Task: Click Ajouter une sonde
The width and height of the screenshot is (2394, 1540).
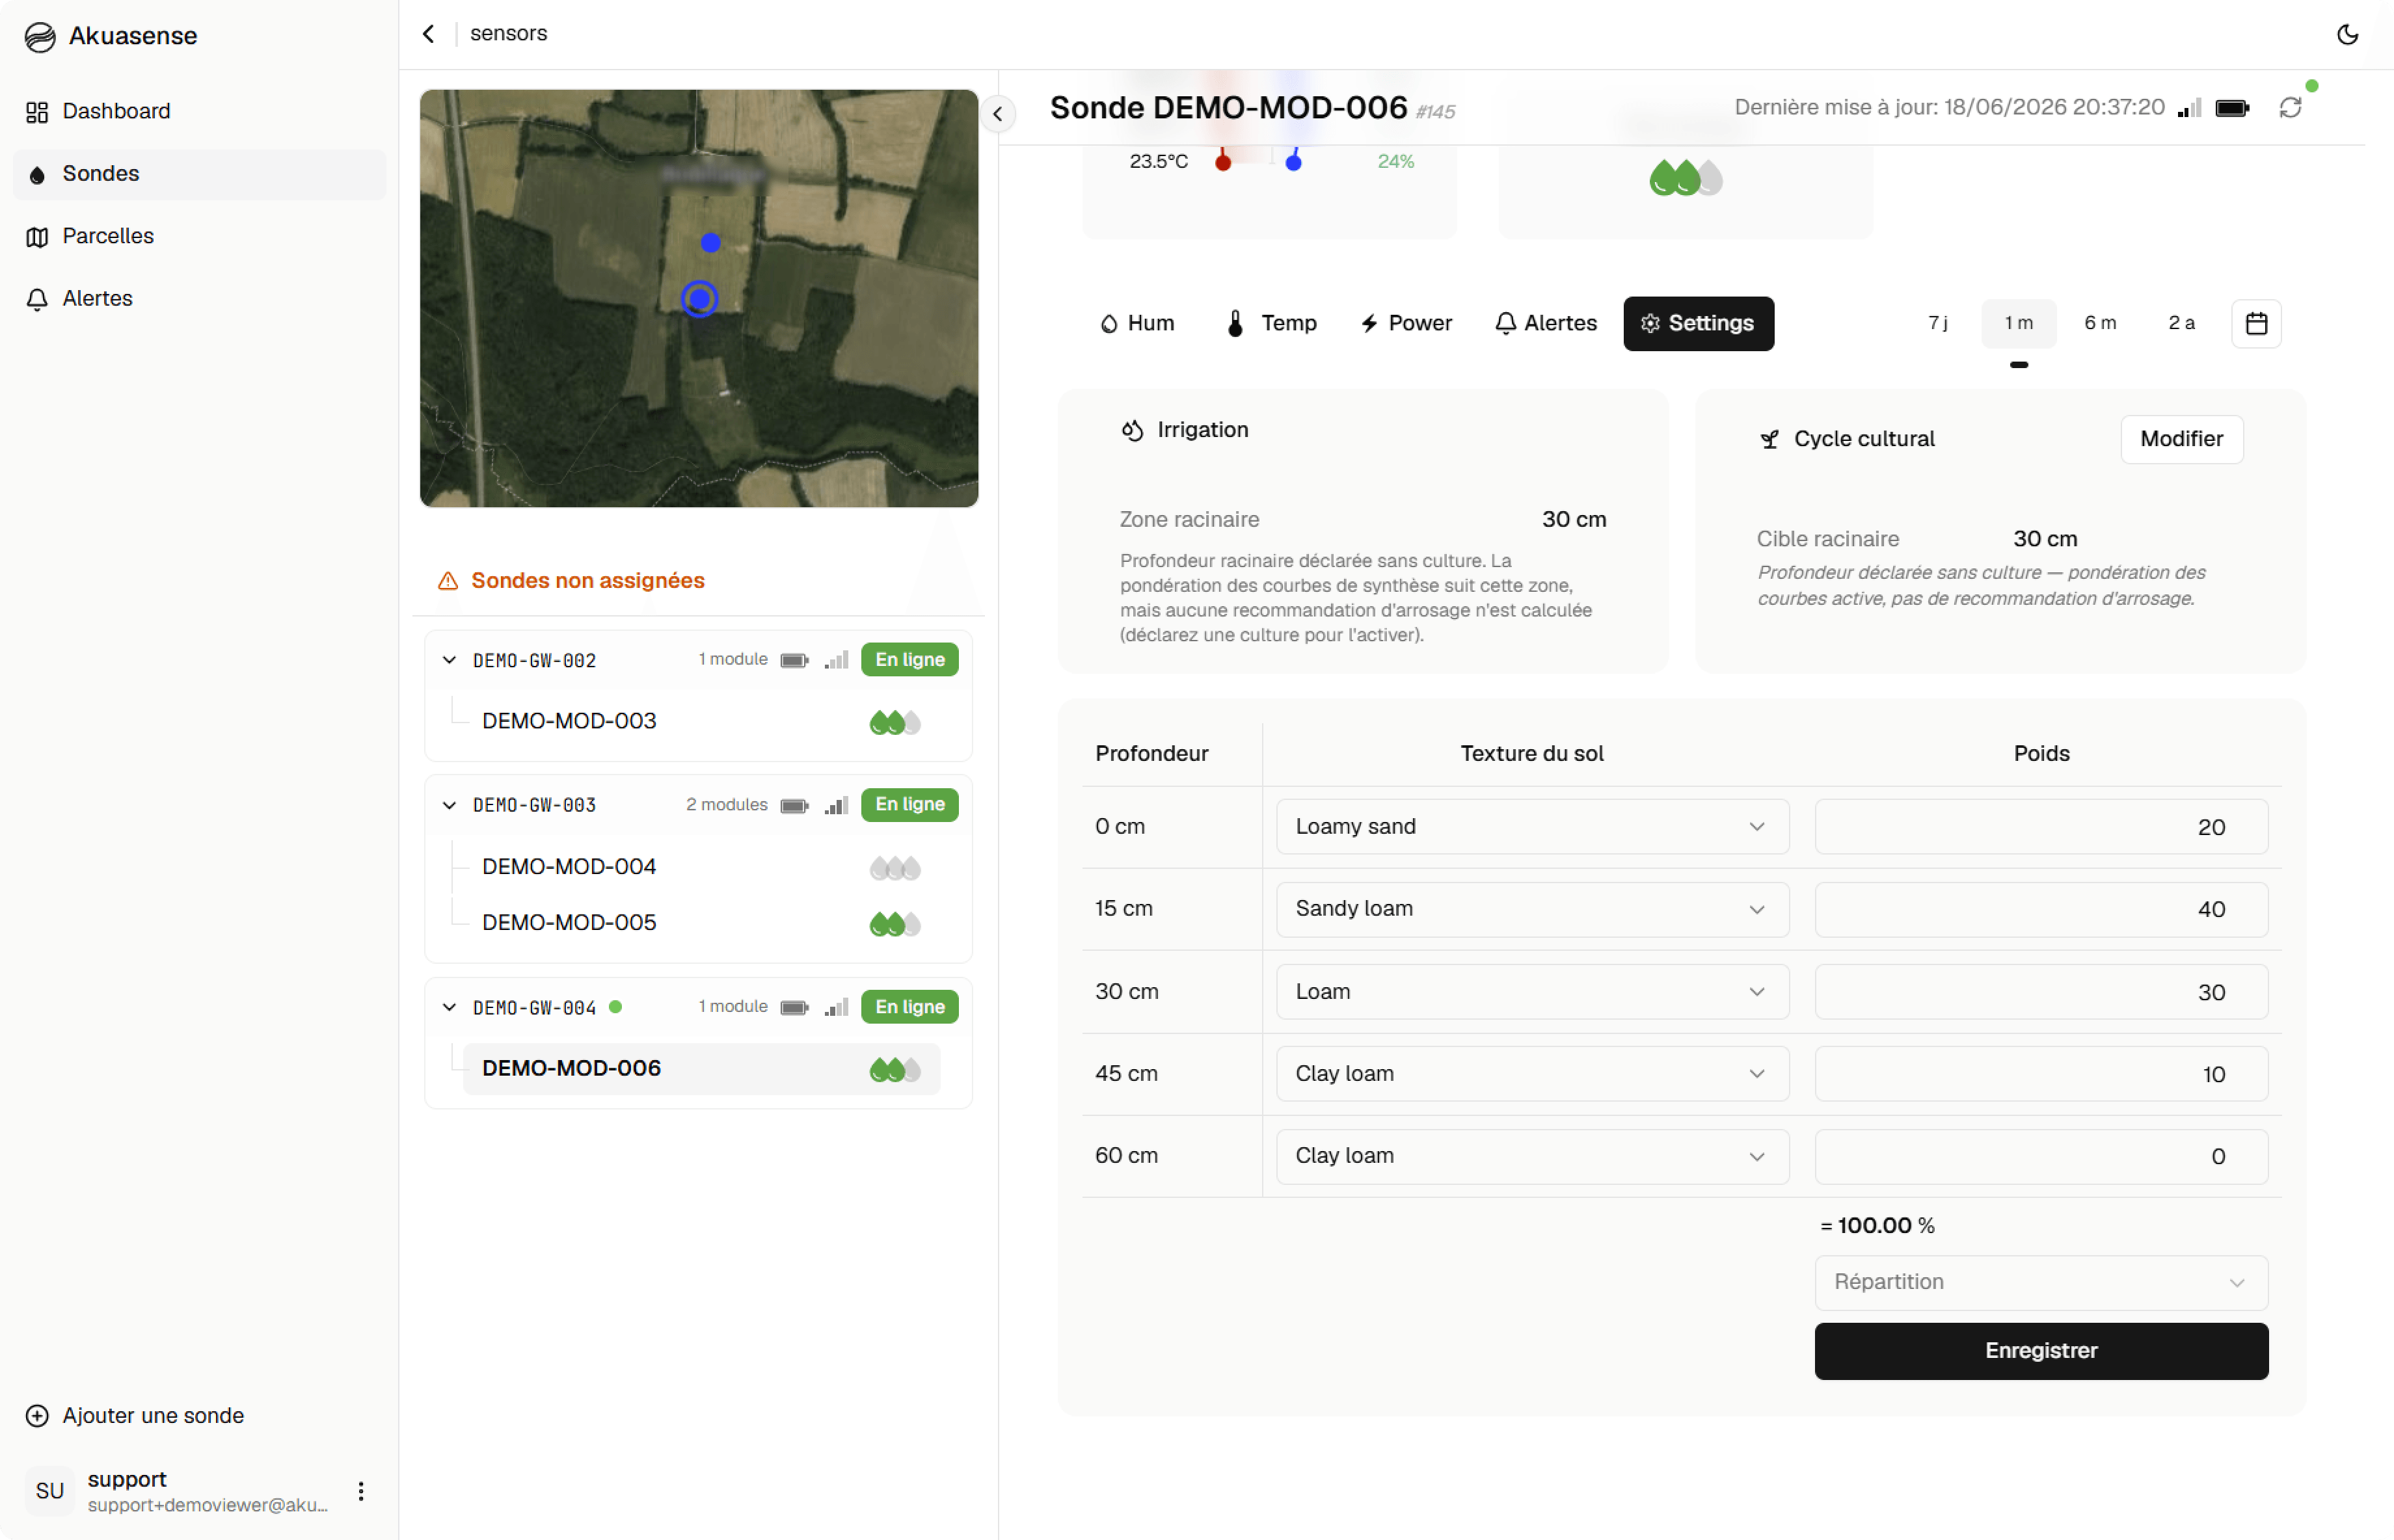Action: [135, 1416]
